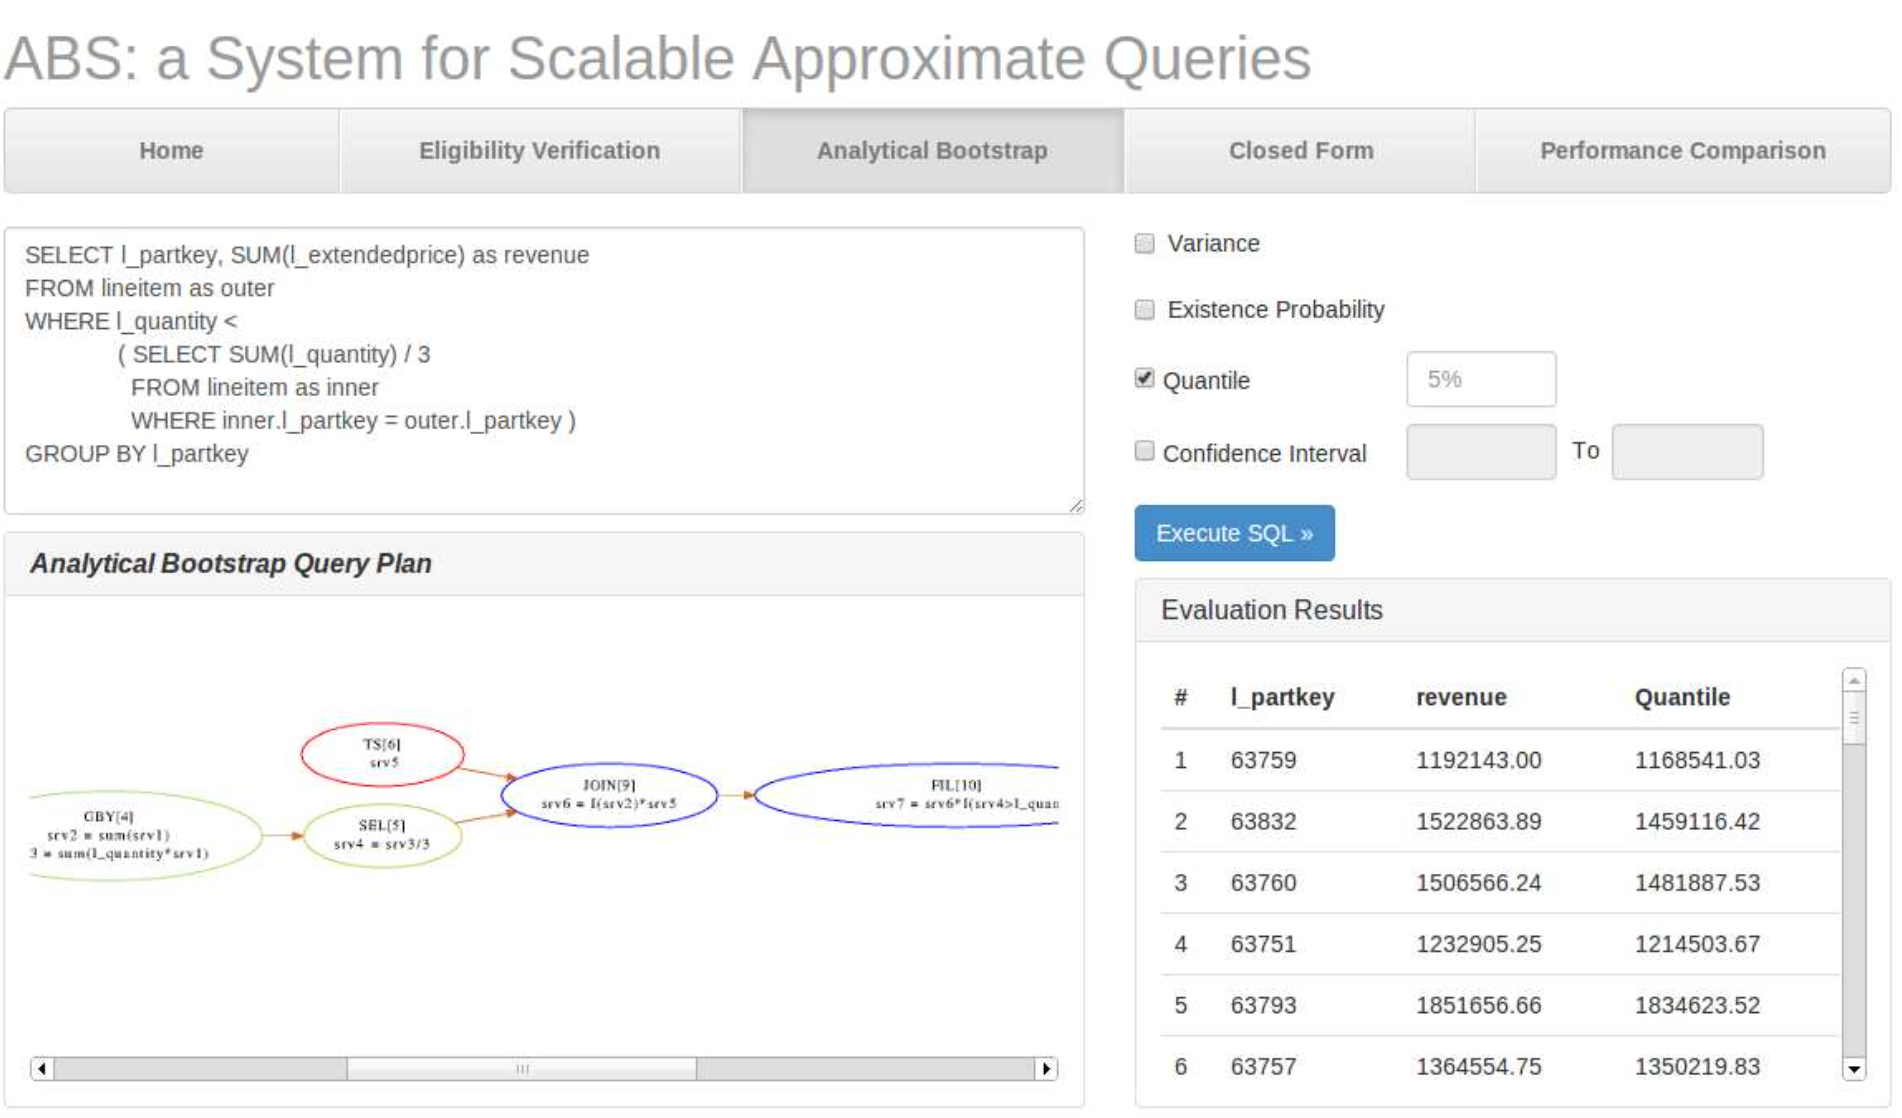
Task: Open the Eligibility Verification tab
Action: pyautogui.click(x=539, y=151)
